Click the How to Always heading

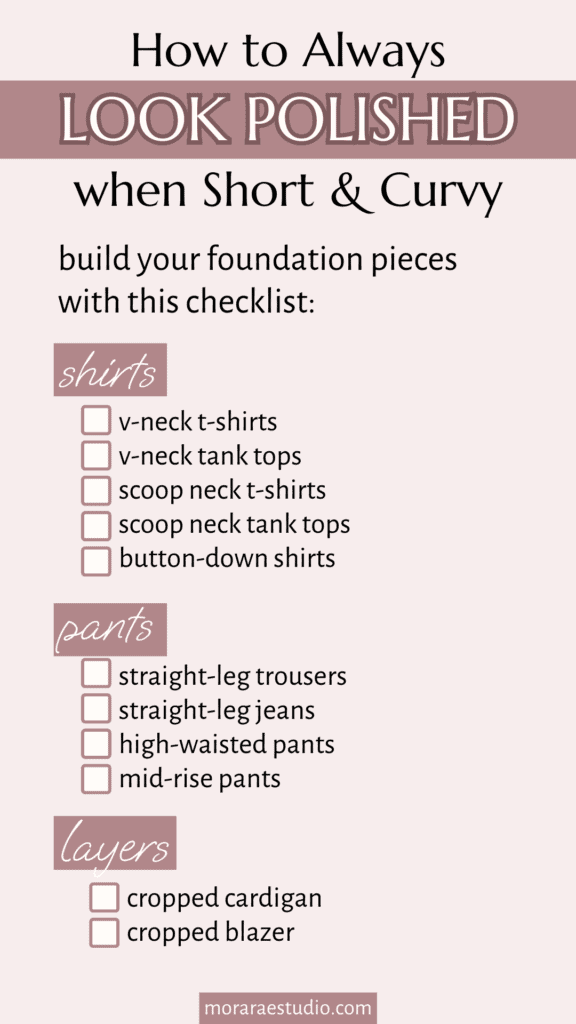pos(288,52)
